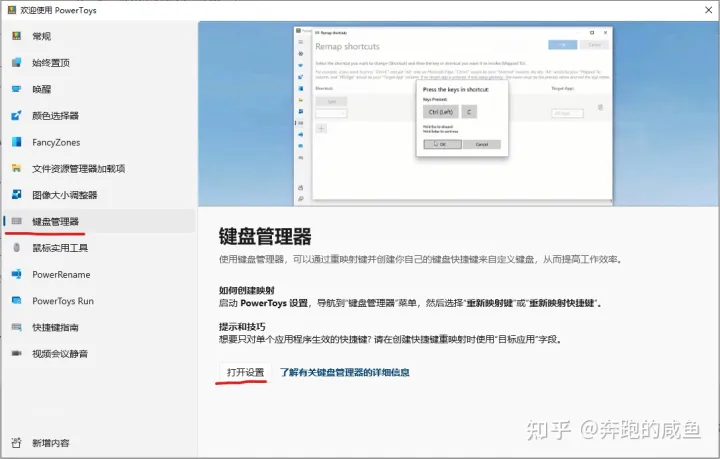The image size is (720, 459).
Task: Click the 快捷键指南 icon
Action: click(17, 327)
